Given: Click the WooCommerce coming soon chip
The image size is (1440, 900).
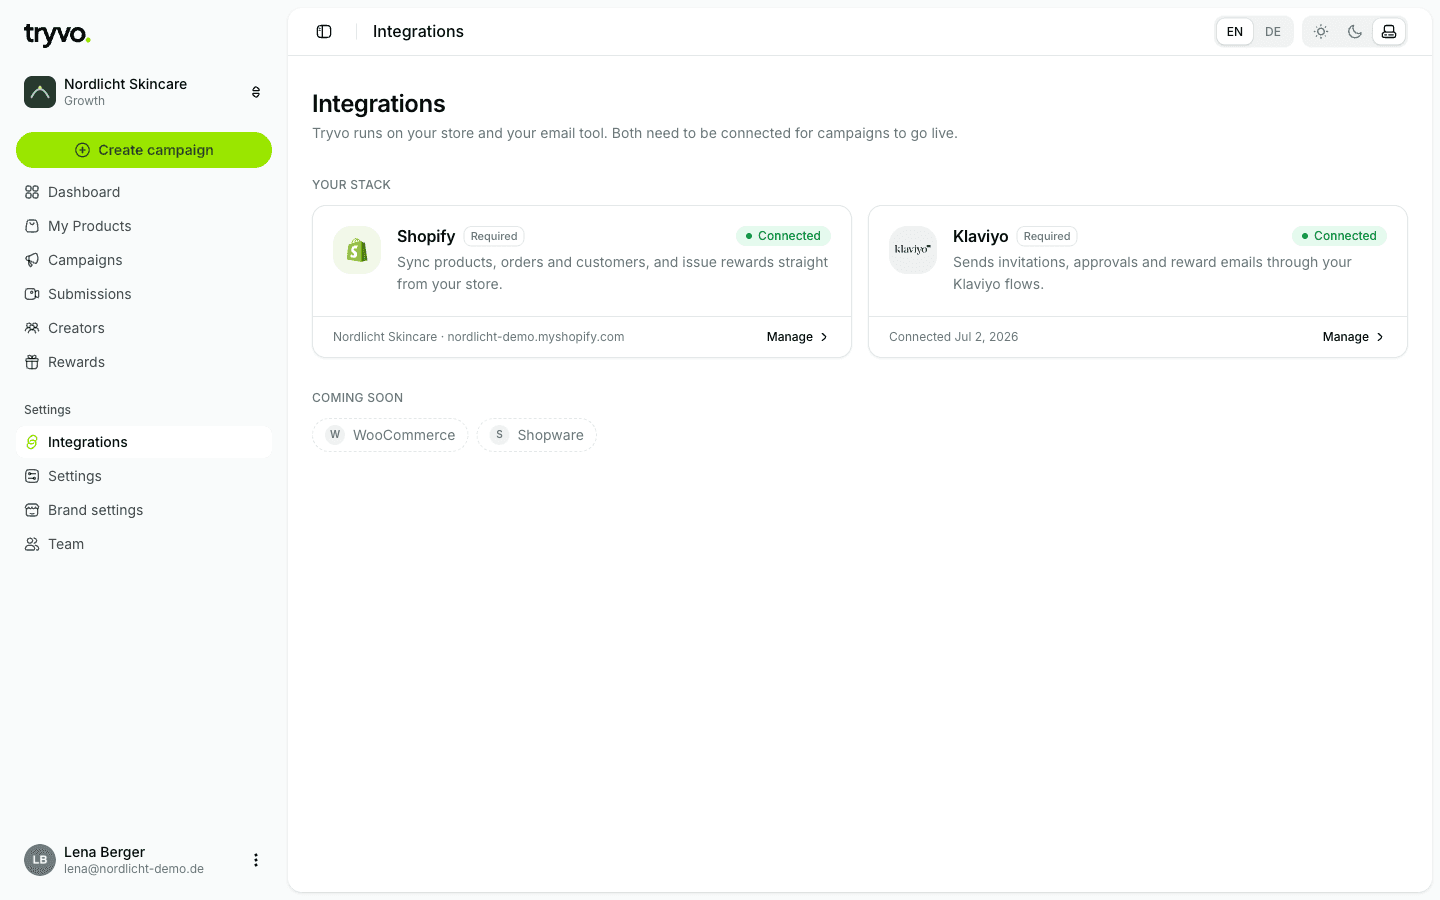Looking at the screenshot, I should tap(390, 435).
